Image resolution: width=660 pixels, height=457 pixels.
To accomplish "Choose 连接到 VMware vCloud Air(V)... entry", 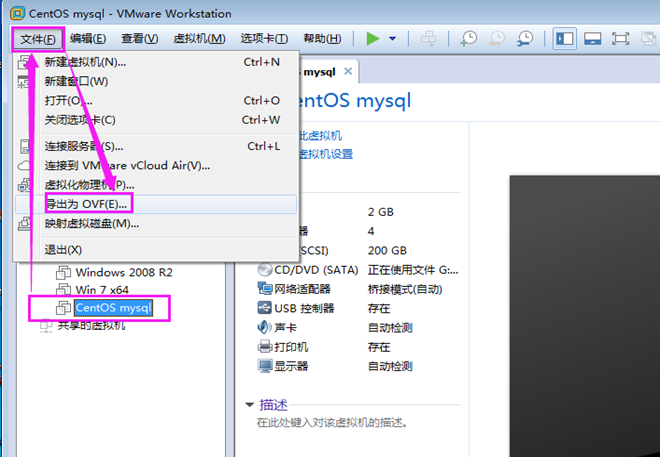I will coord(157,165).
